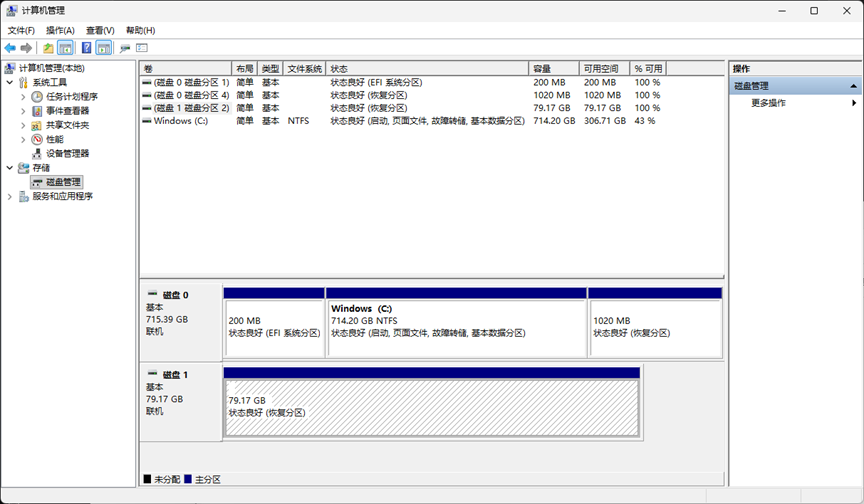Sort by the 可用空间 column header
Image resolution: width=864 pixels, height=504 pixels.
tap(604, 69)
